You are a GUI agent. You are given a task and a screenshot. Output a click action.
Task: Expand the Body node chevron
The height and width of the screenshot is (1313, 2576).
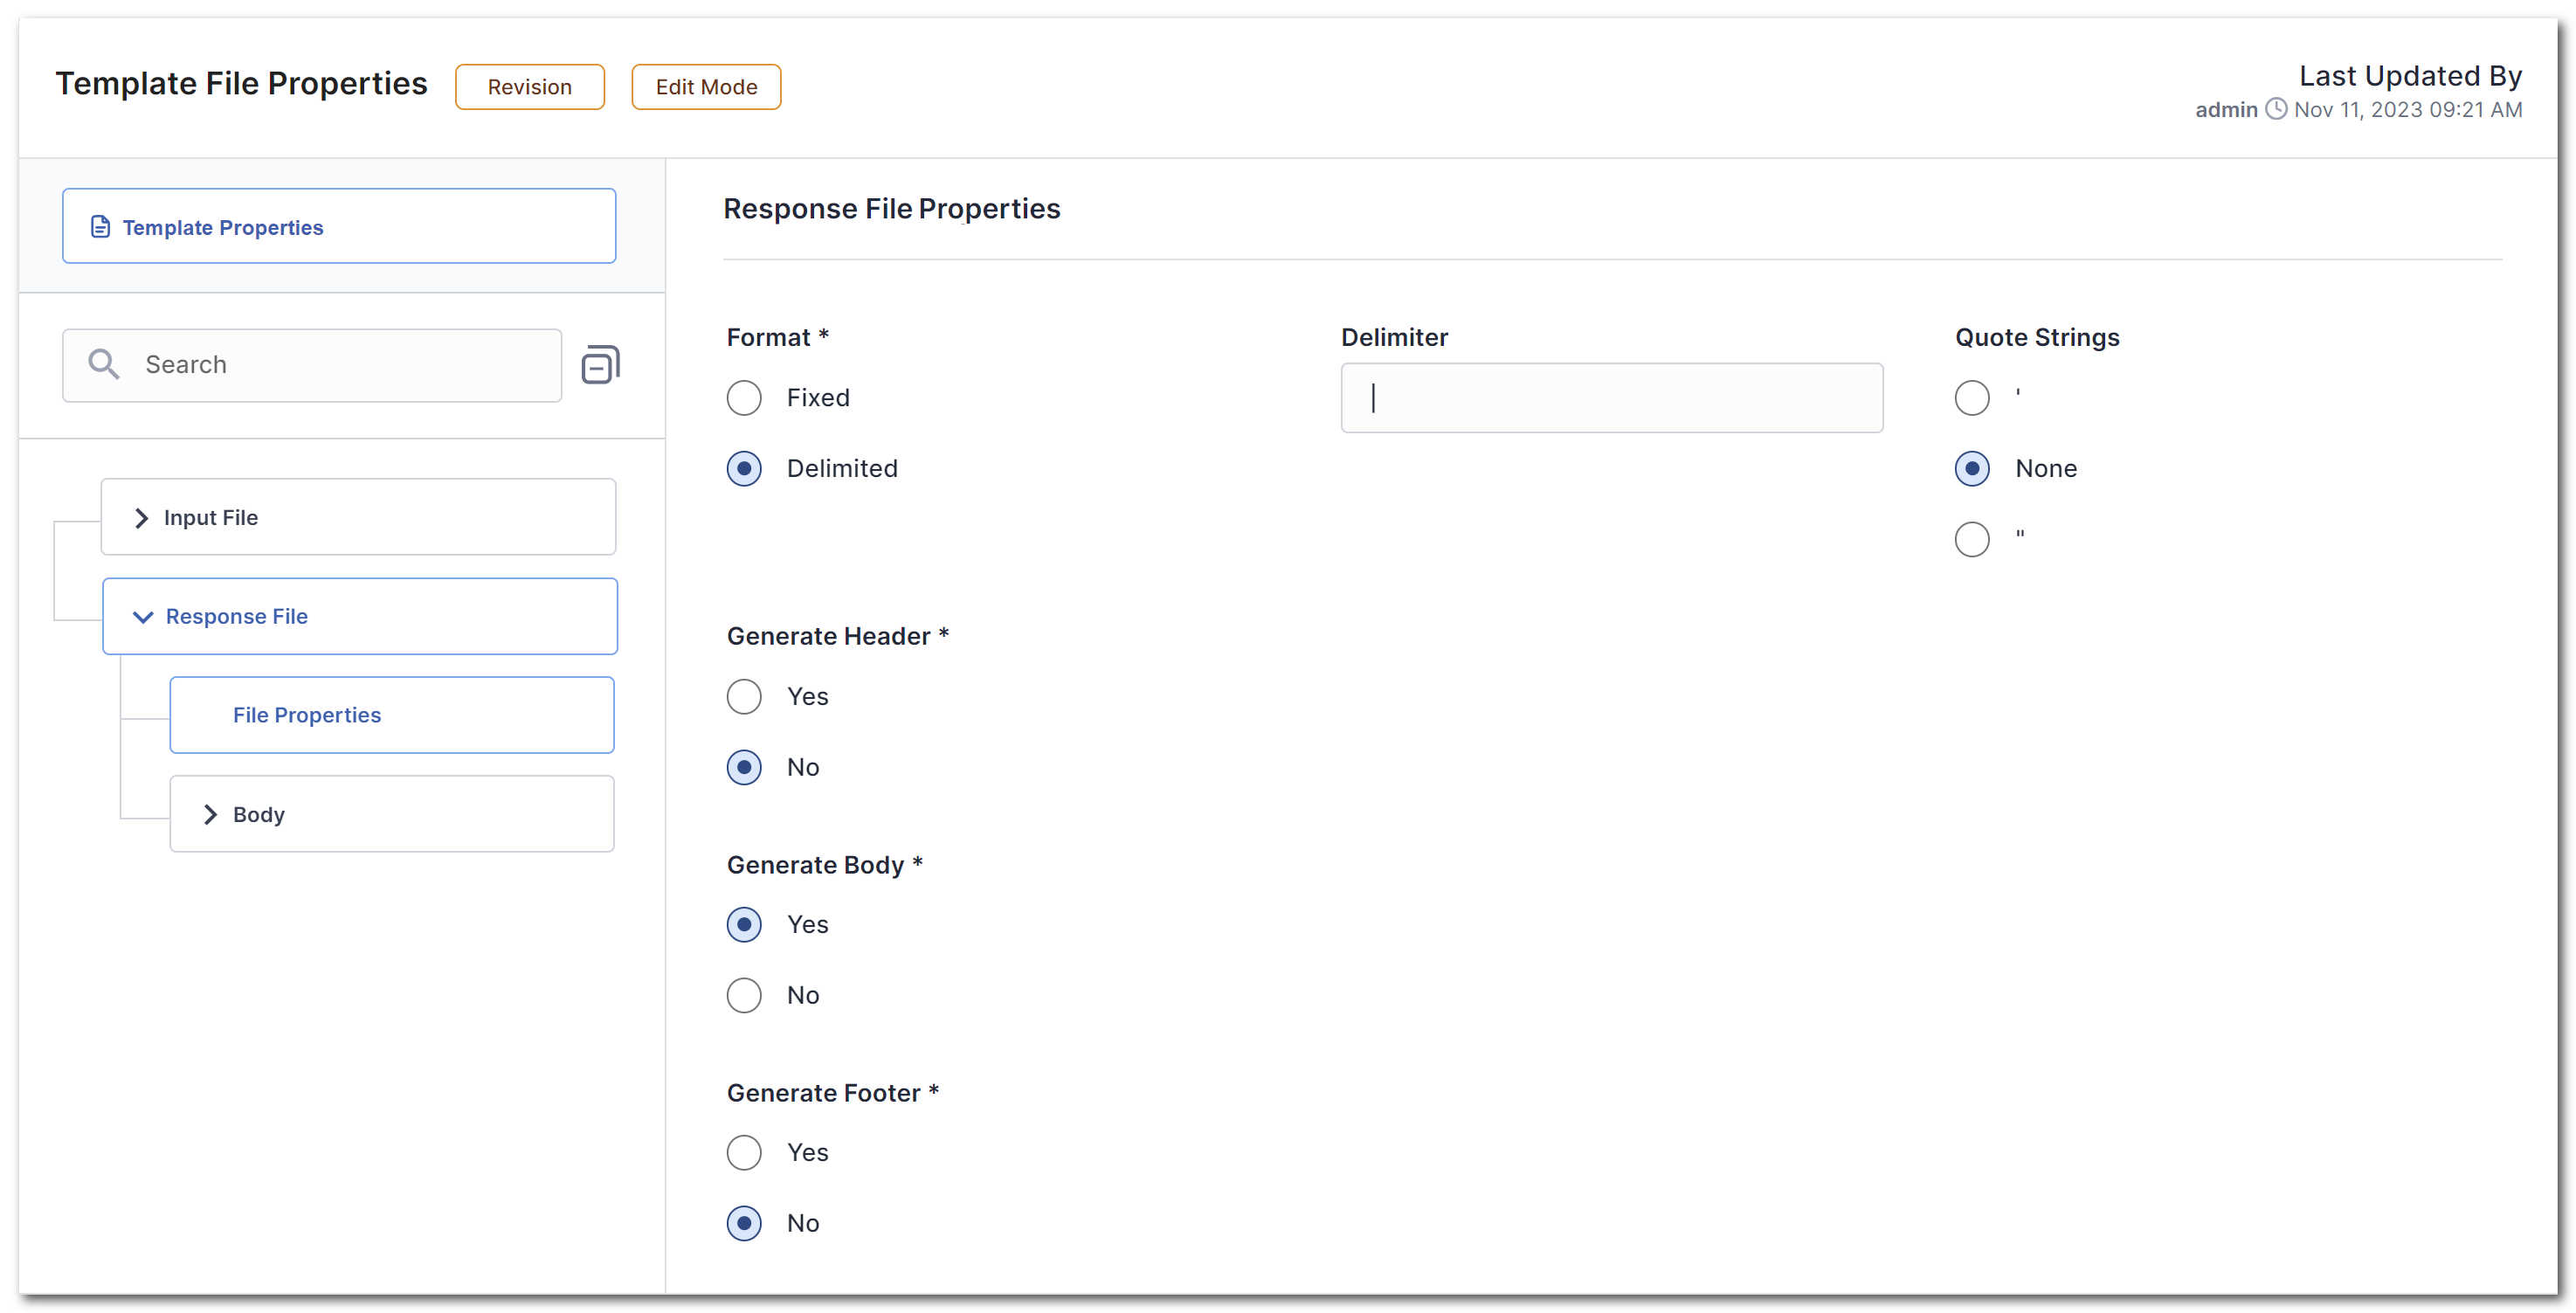210,815
